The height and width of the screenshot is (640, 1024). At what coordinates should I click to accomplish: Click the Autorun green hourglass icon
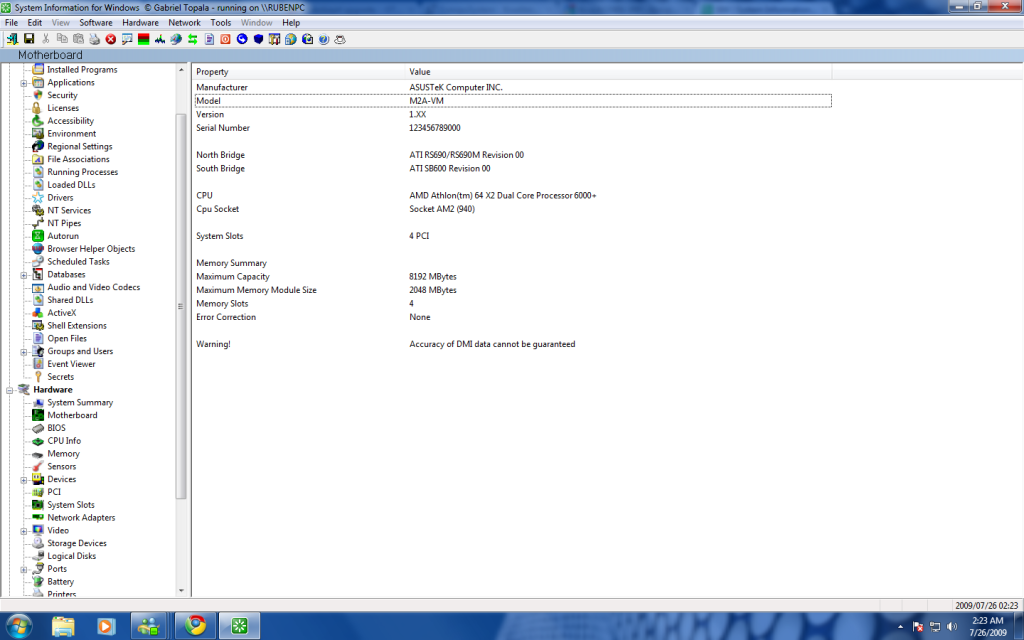(38, 236)
